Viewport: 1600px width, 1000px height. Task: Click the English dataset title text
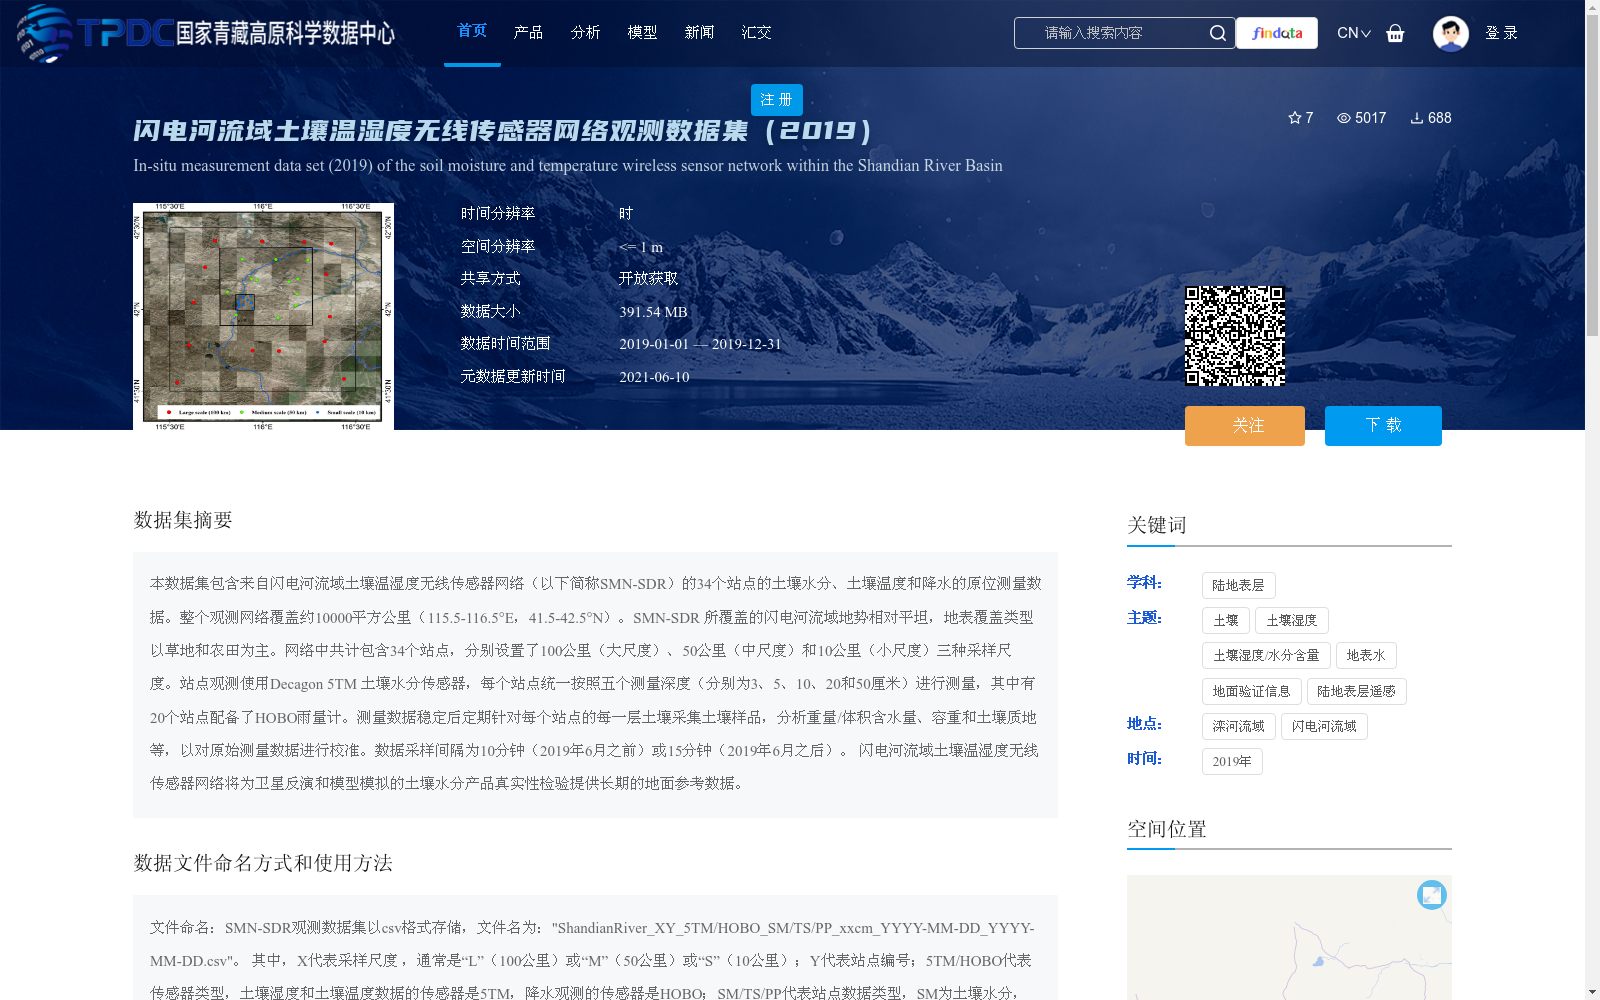click(x=568, y=166)
